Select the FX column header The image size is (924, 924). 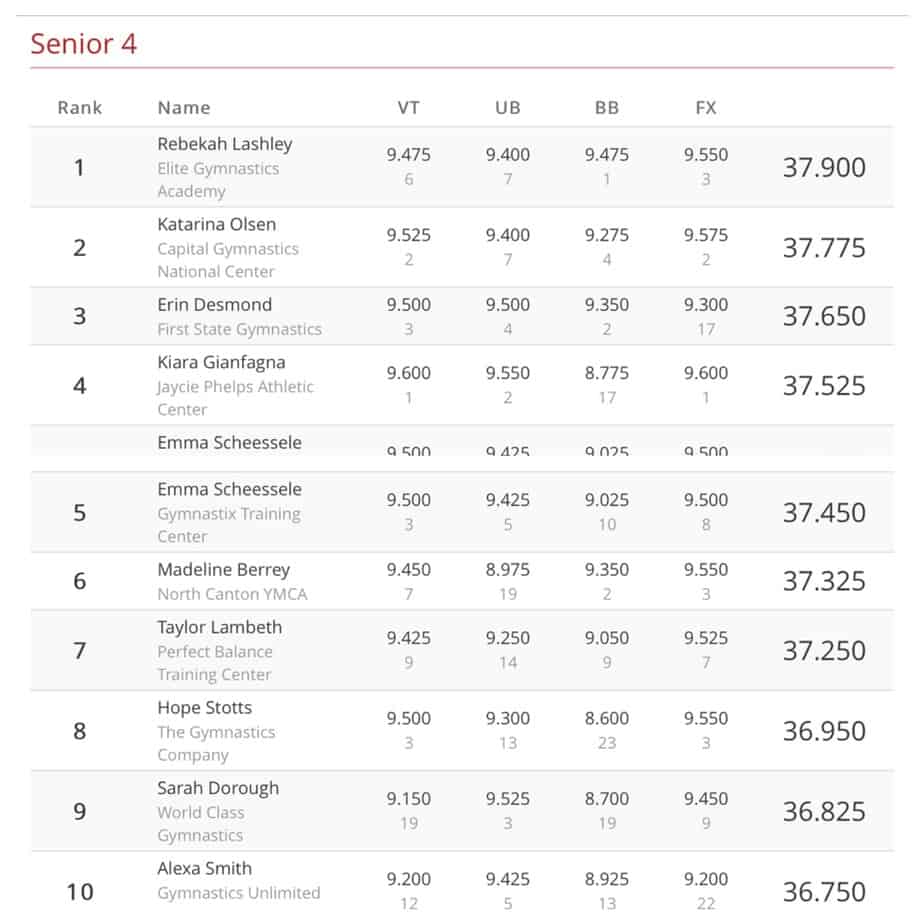point(706,108)
